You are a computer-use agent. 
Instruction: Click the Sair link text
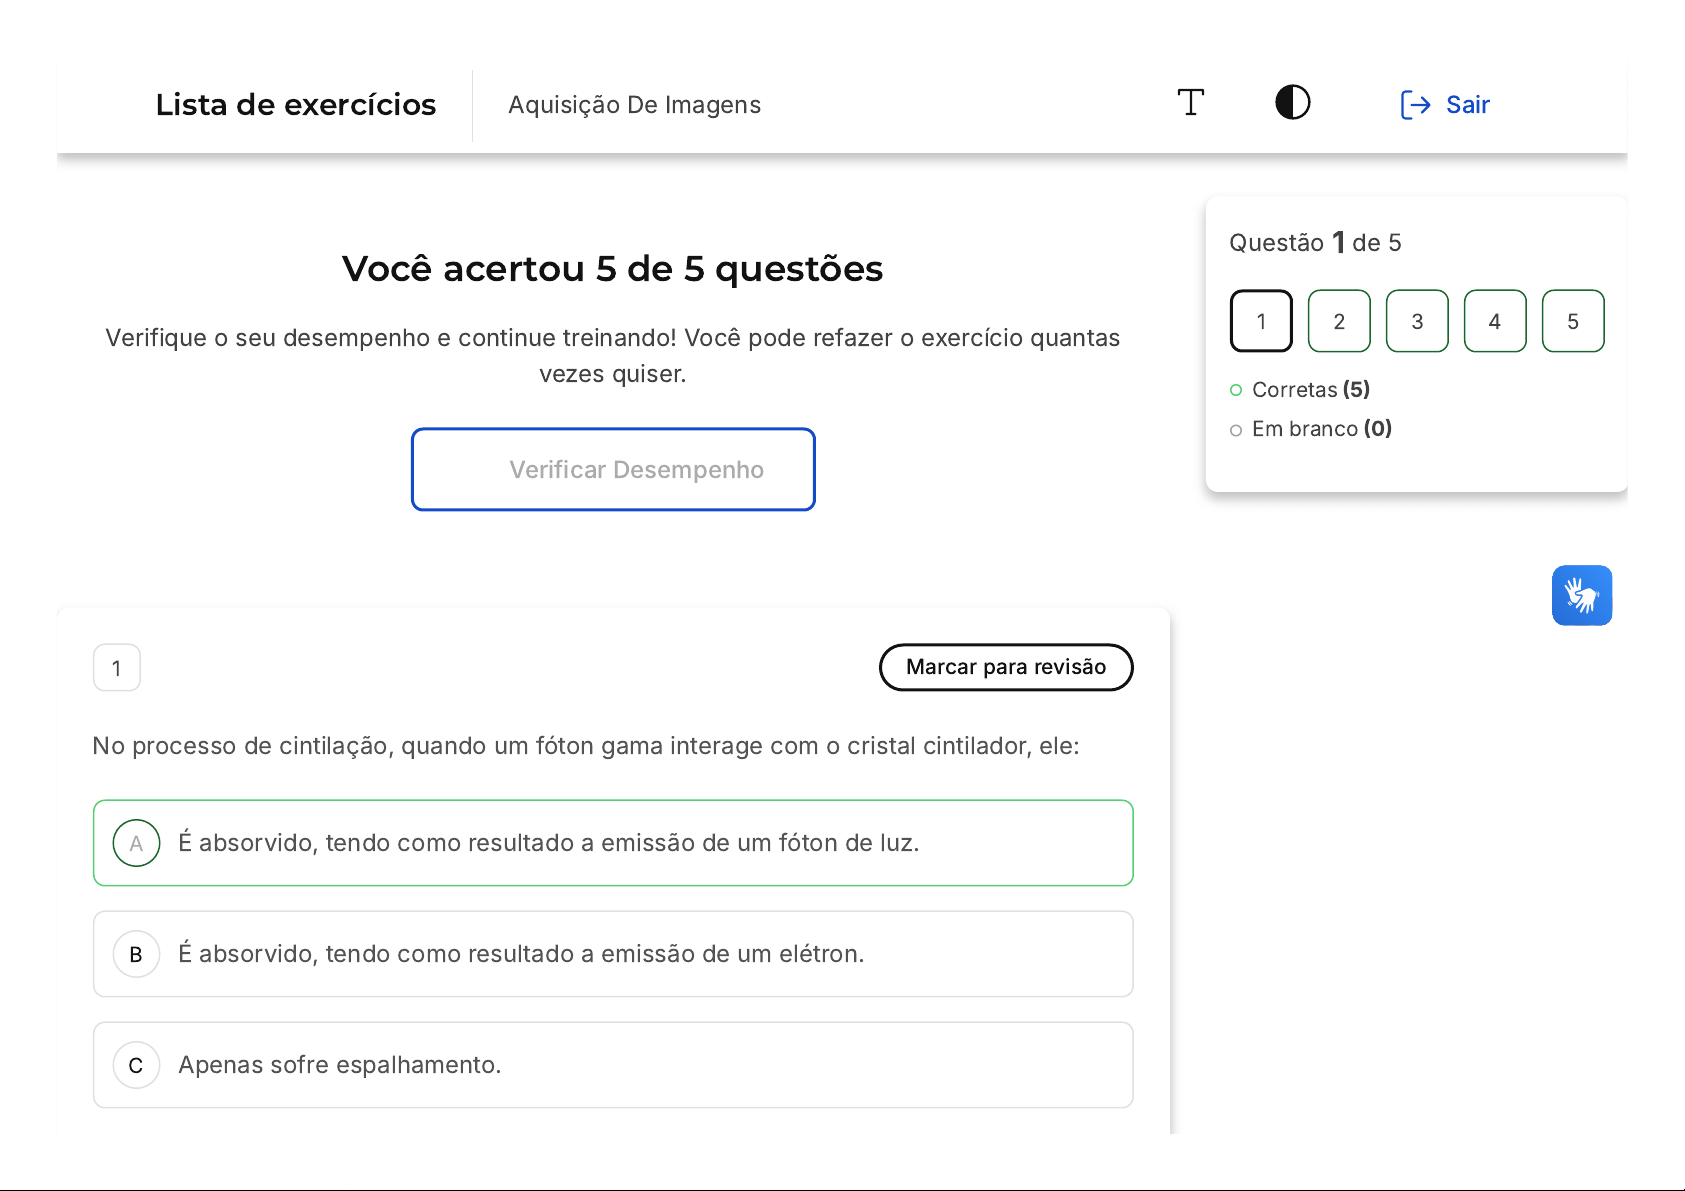coord(1467,105)
